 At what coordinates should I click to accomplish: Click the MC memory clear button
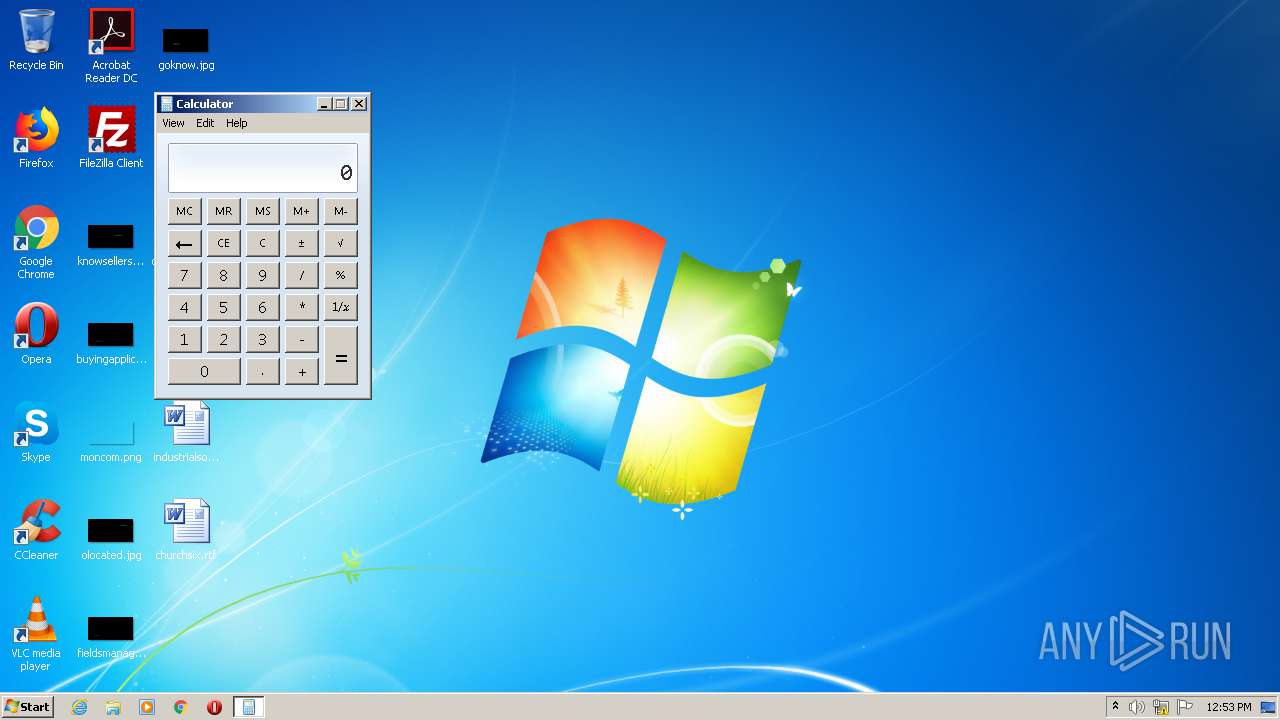(184, 211)
